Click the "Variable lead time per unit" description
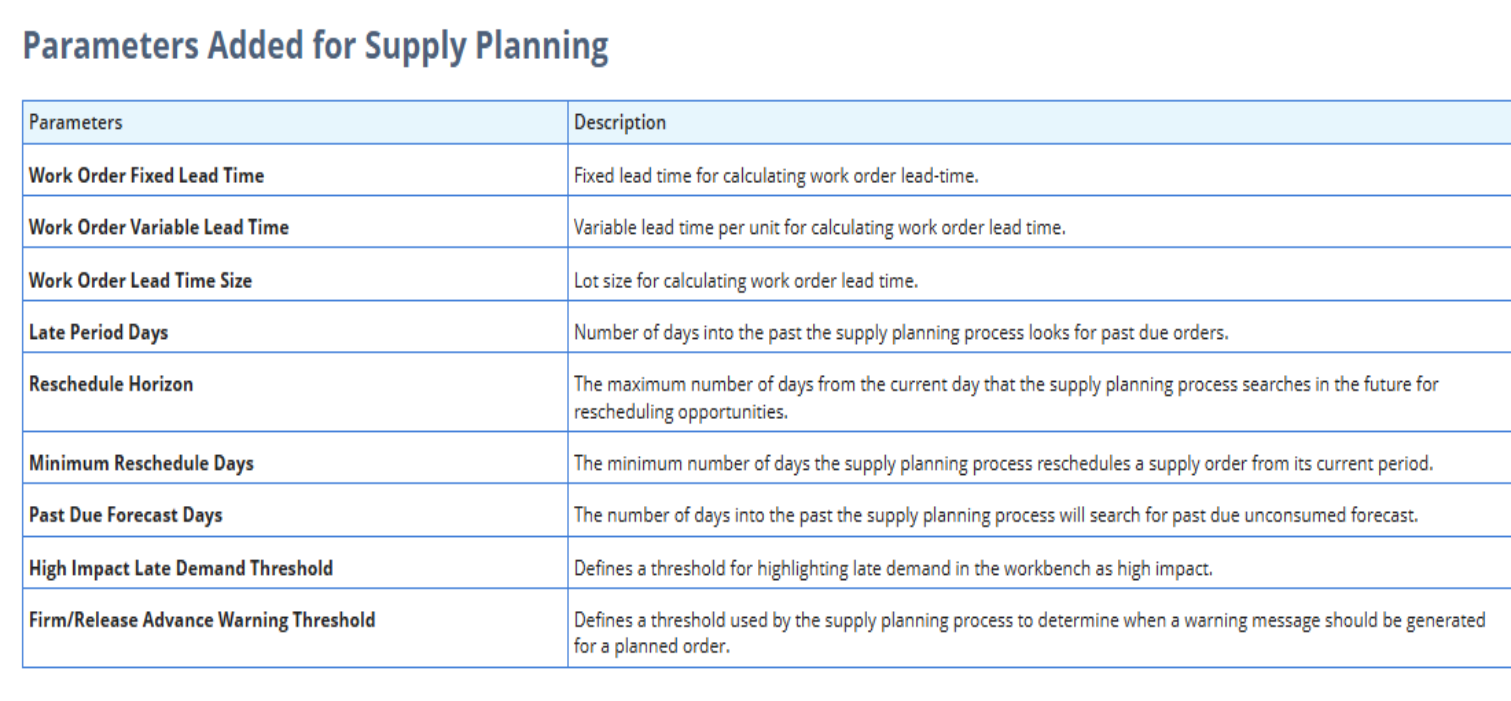 point(819,227)
